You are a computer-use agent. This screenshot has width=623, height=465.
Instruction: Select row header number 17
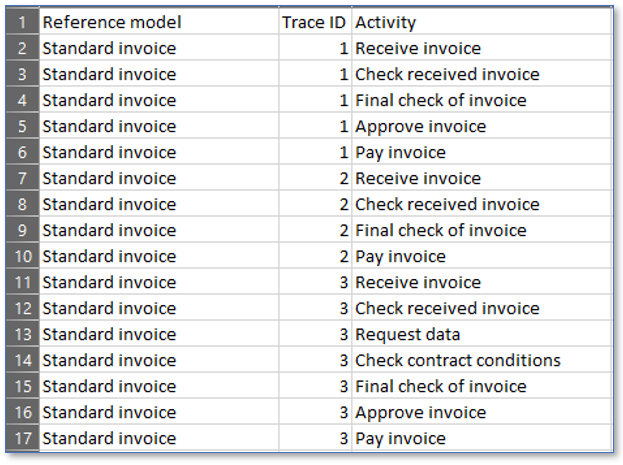pyautogui.click(x=22, y=438)
